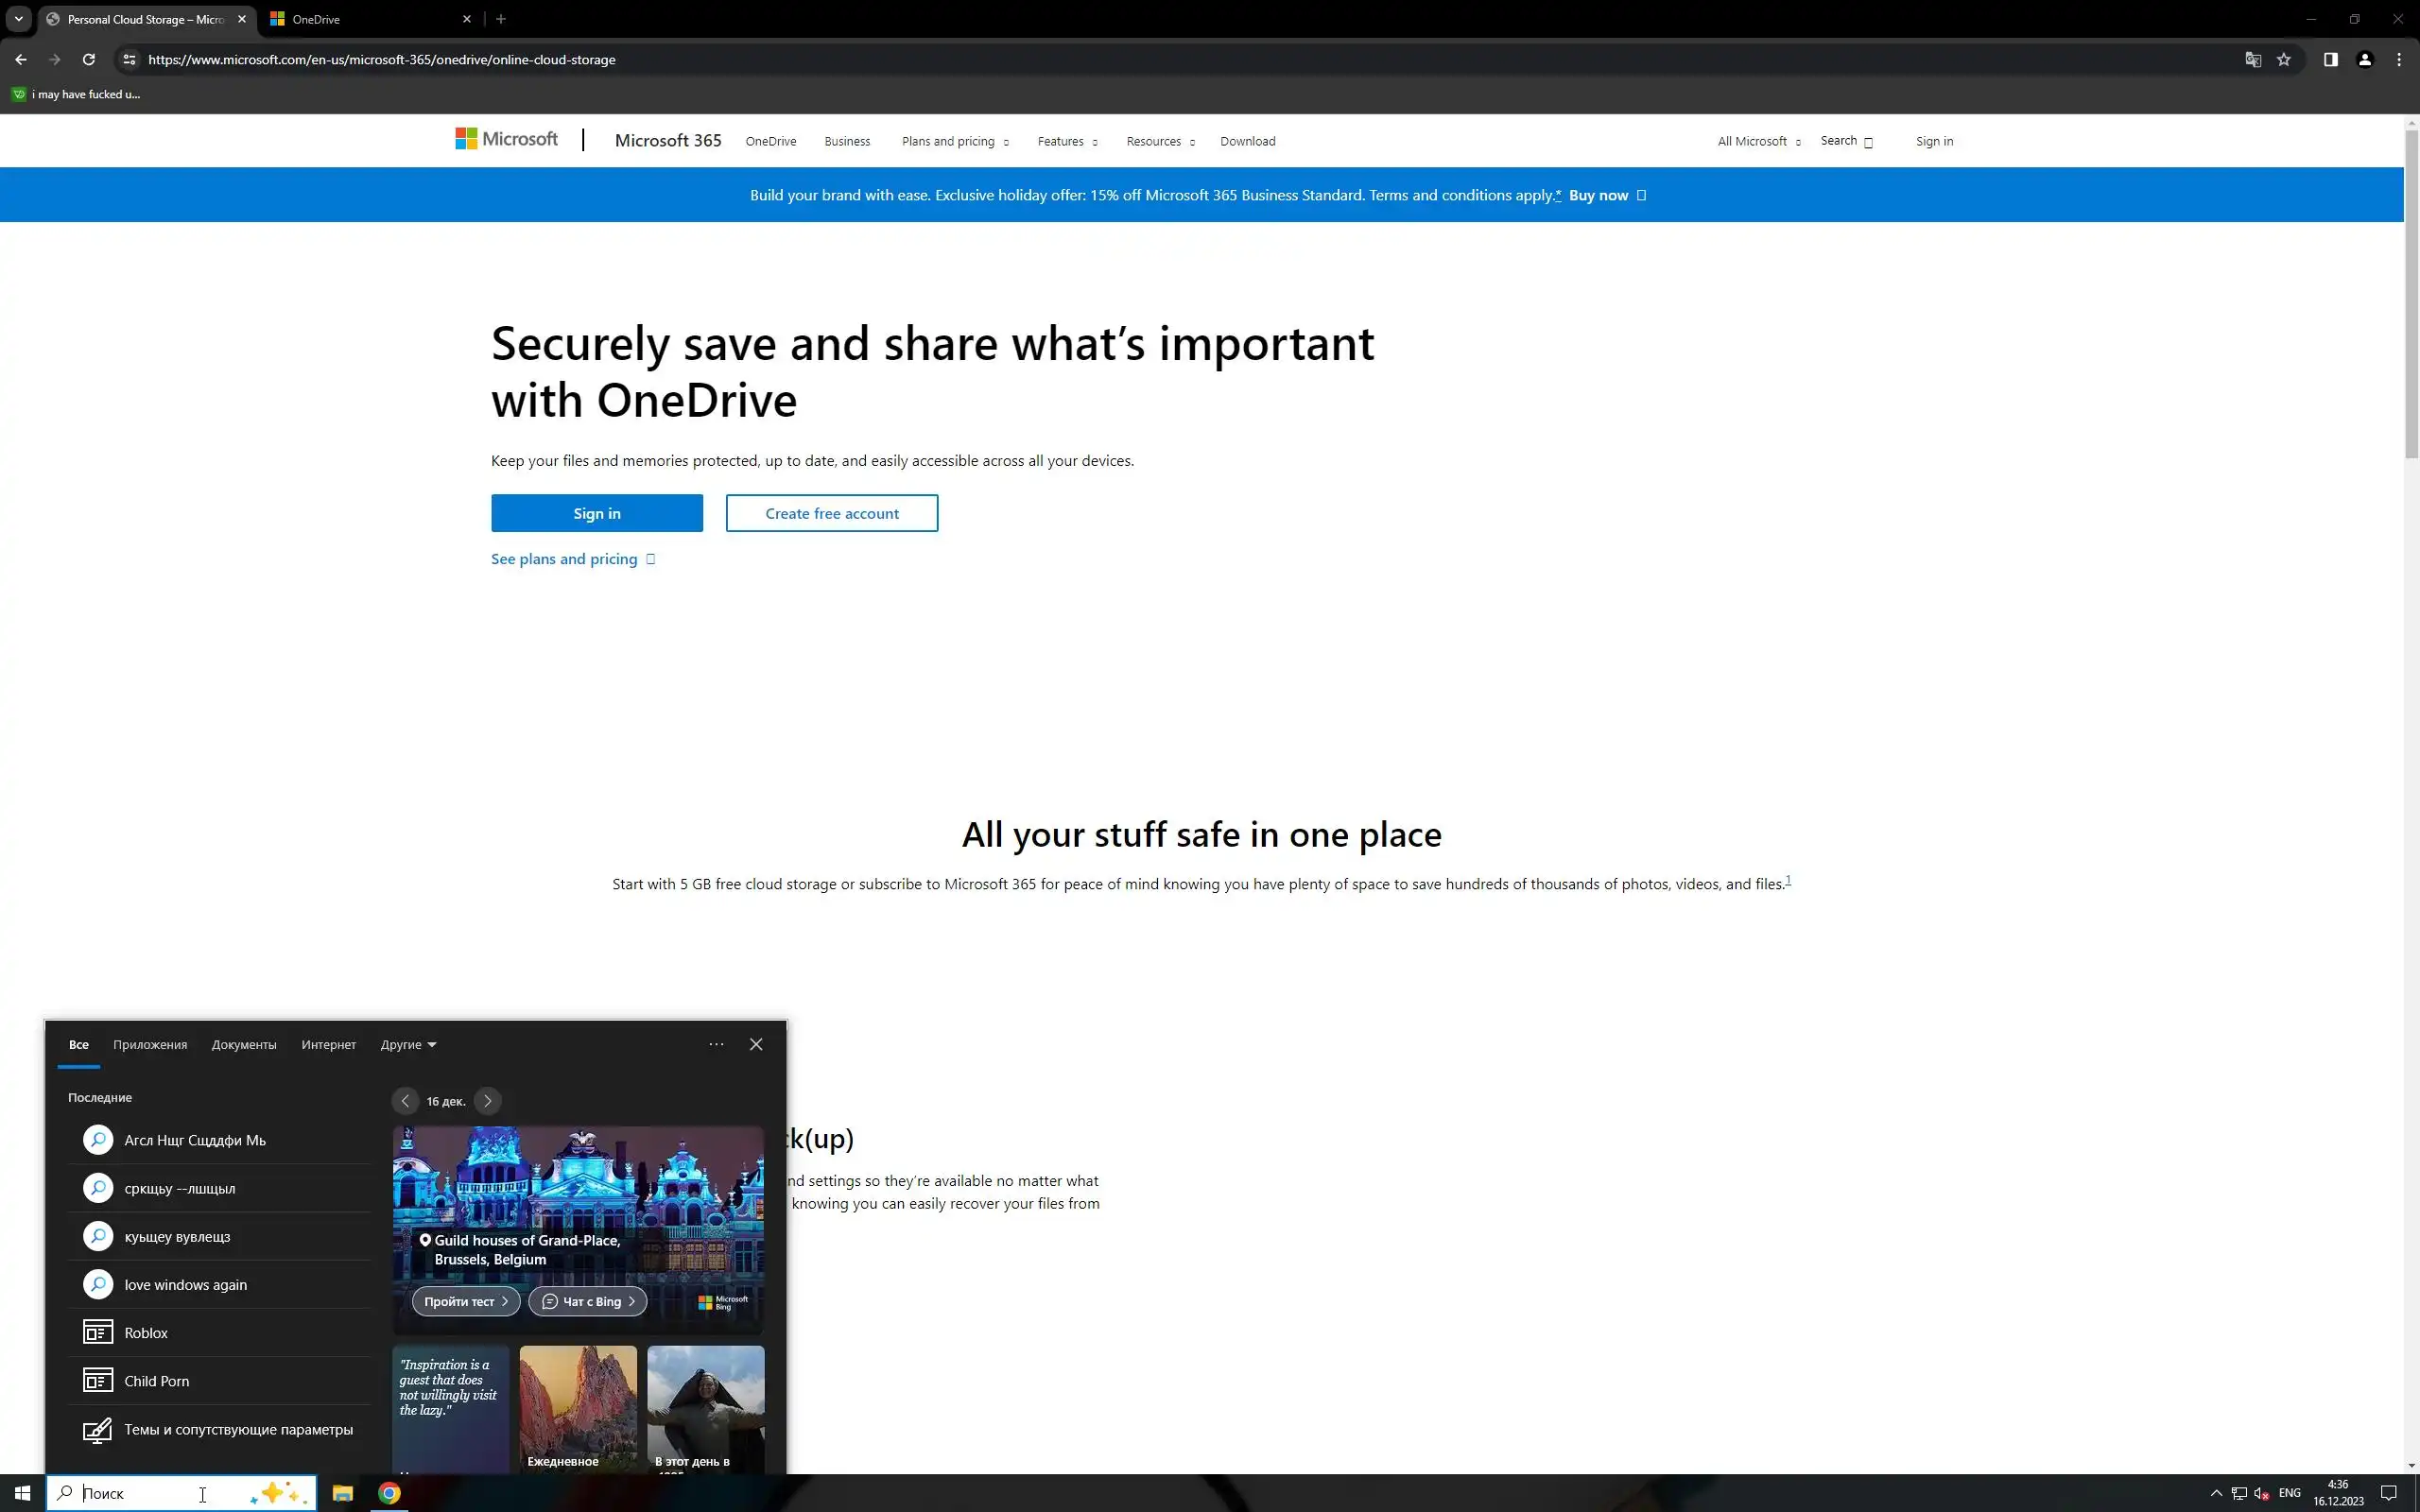2420x1512 pixels.
Task: Go to next day in search highlights
Action: [x=487, y=1100]
